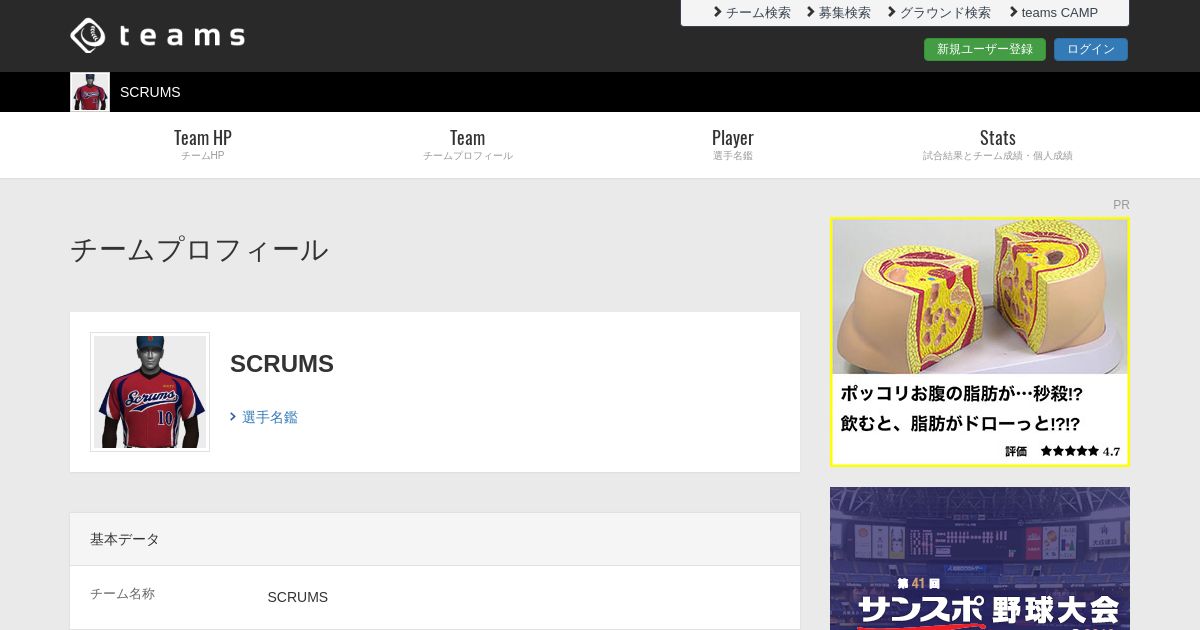Click the small SCRUMS uniform icon in black bar

click(x=90, y=92)
